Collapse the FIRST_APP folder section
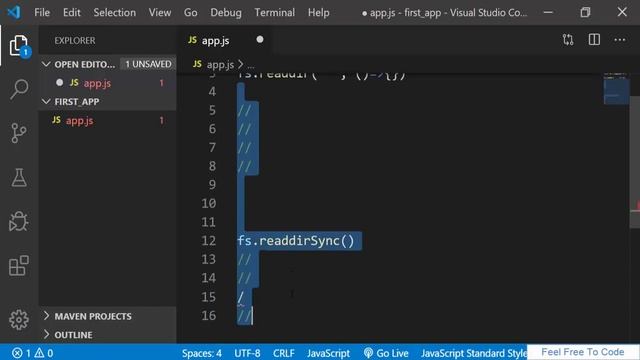640x360 pixels. tap(46, 101)
